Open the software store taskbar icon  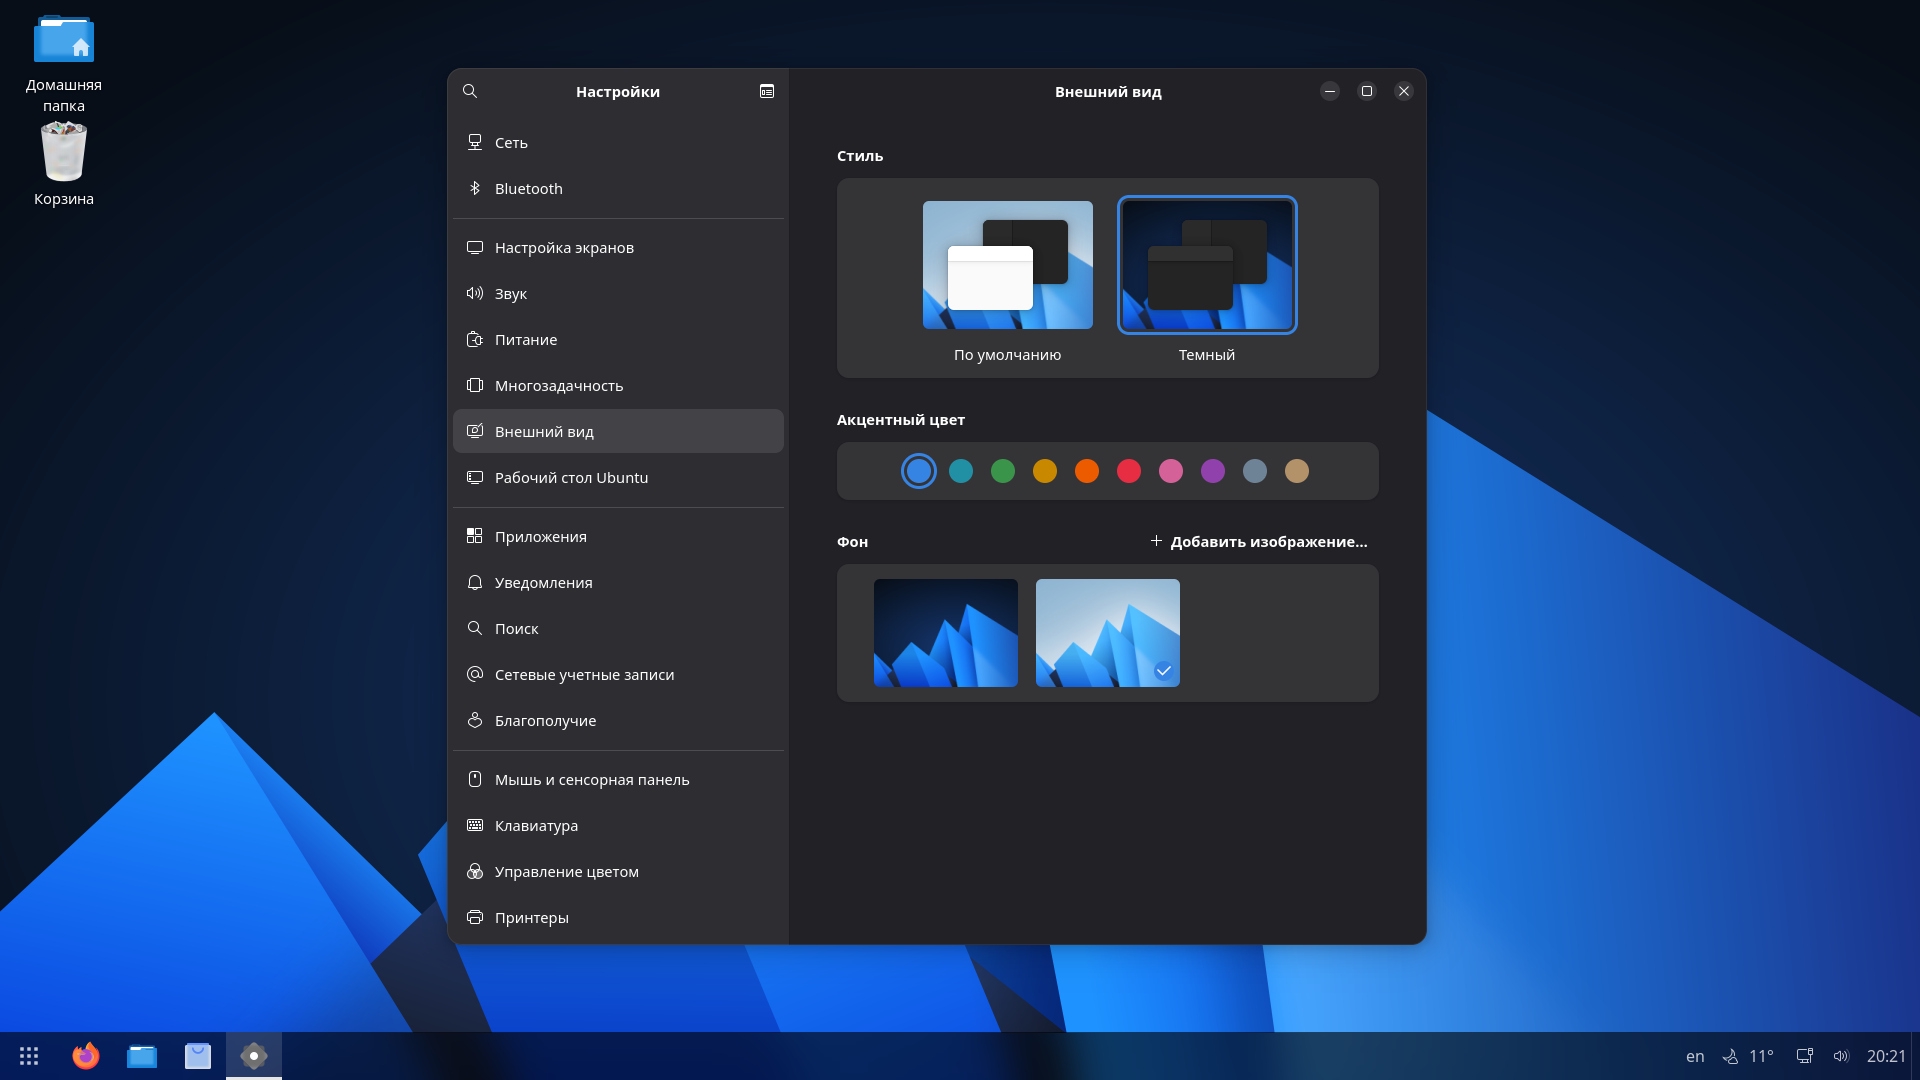198,1056
